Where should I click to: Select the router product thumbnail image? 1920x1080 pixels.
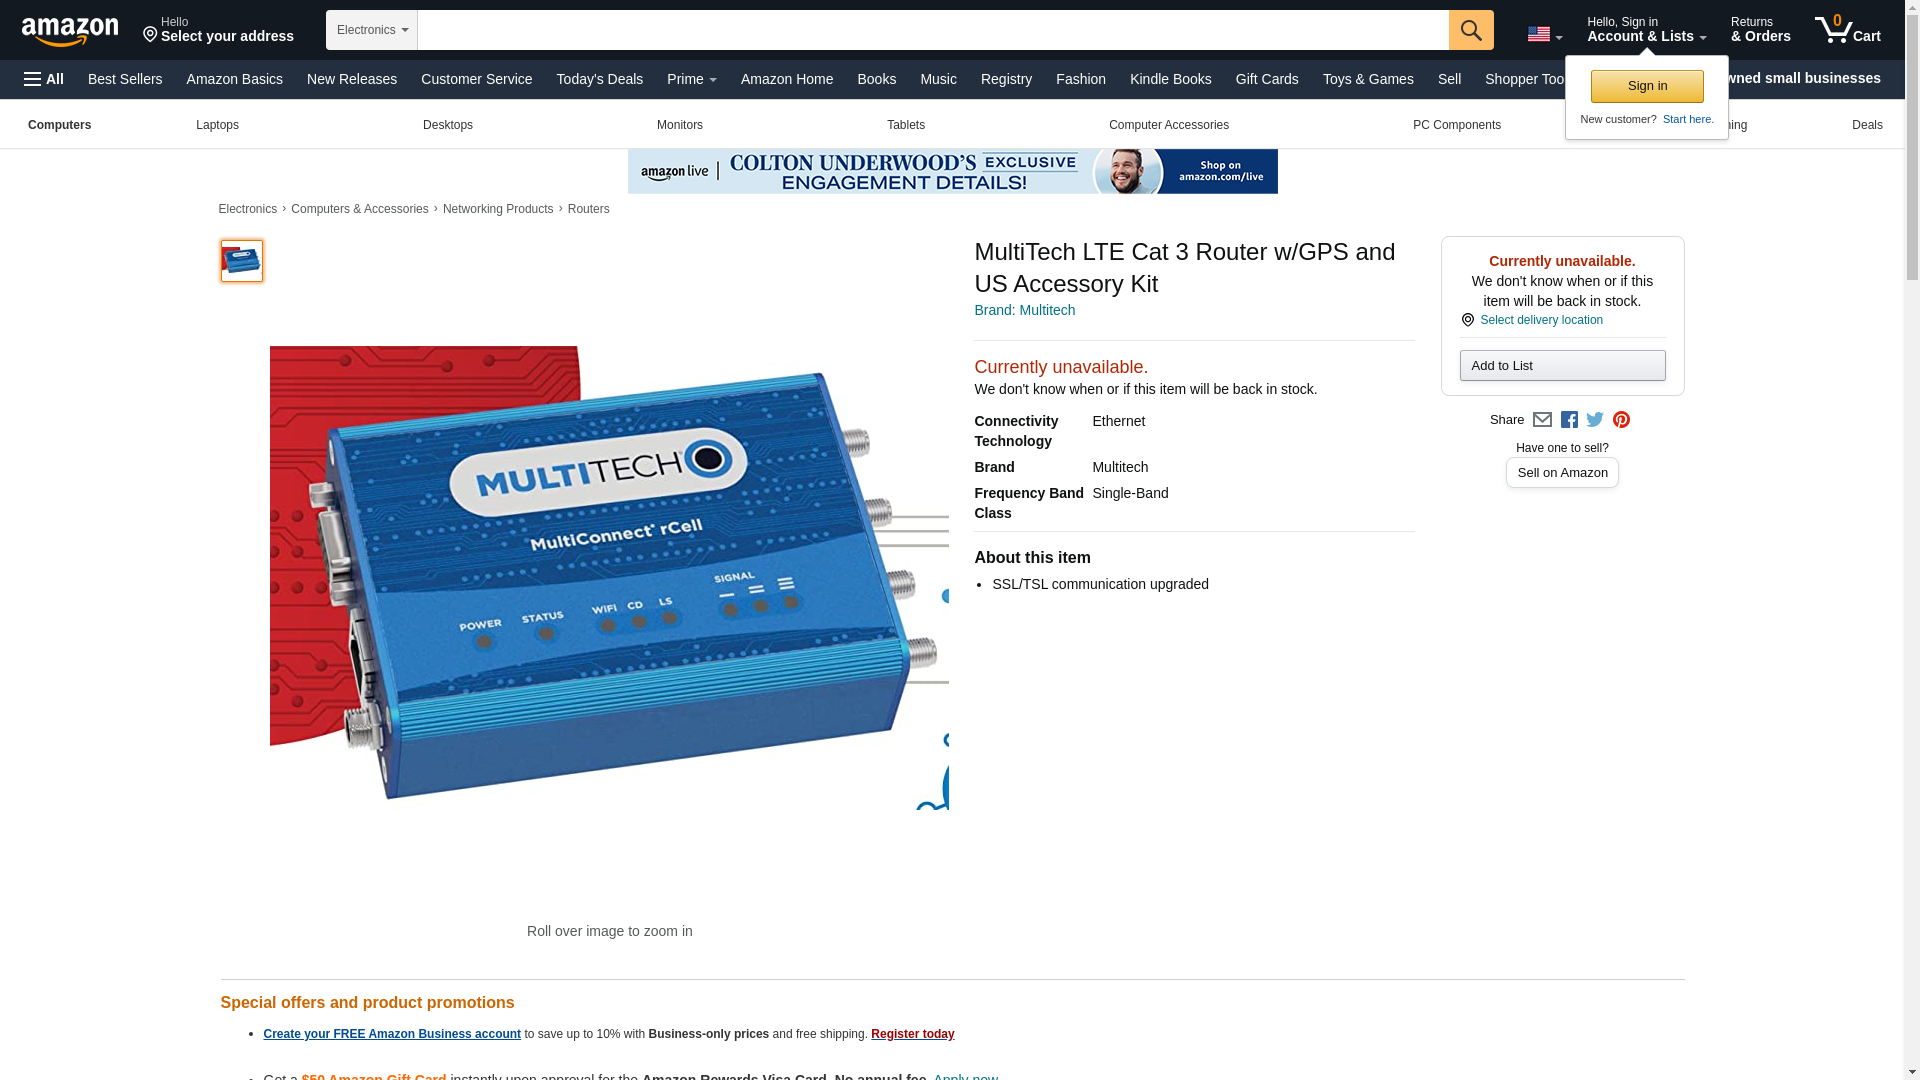[x=242, y=260]
